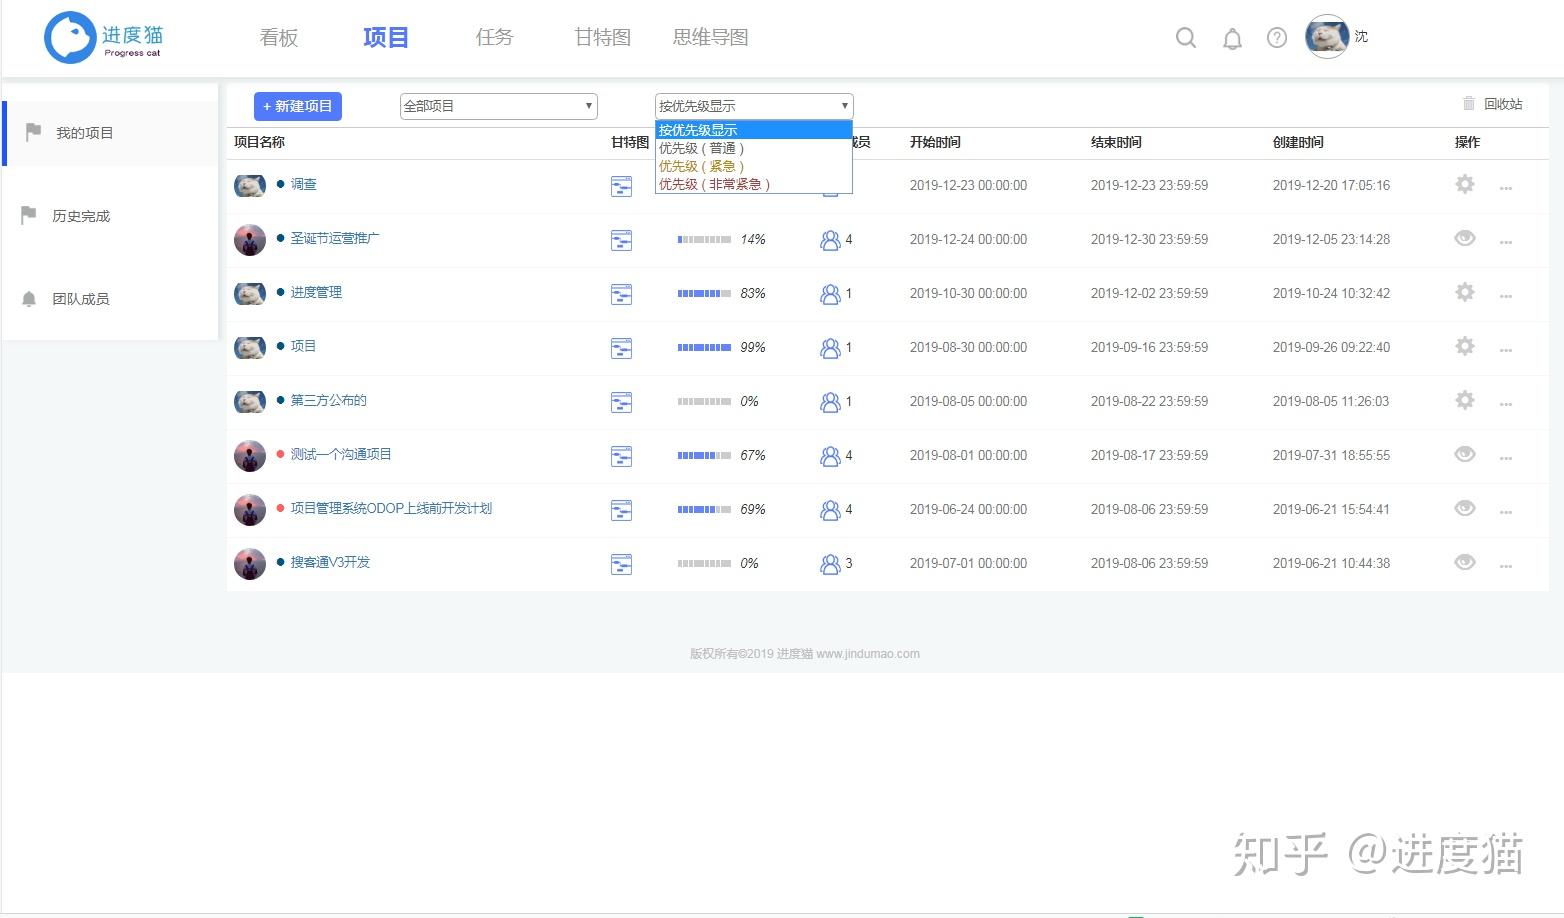This screenshot has width=1564, height=918.
Task: Open Gantt chart for 第三方公布的
Action: point(621,402)
